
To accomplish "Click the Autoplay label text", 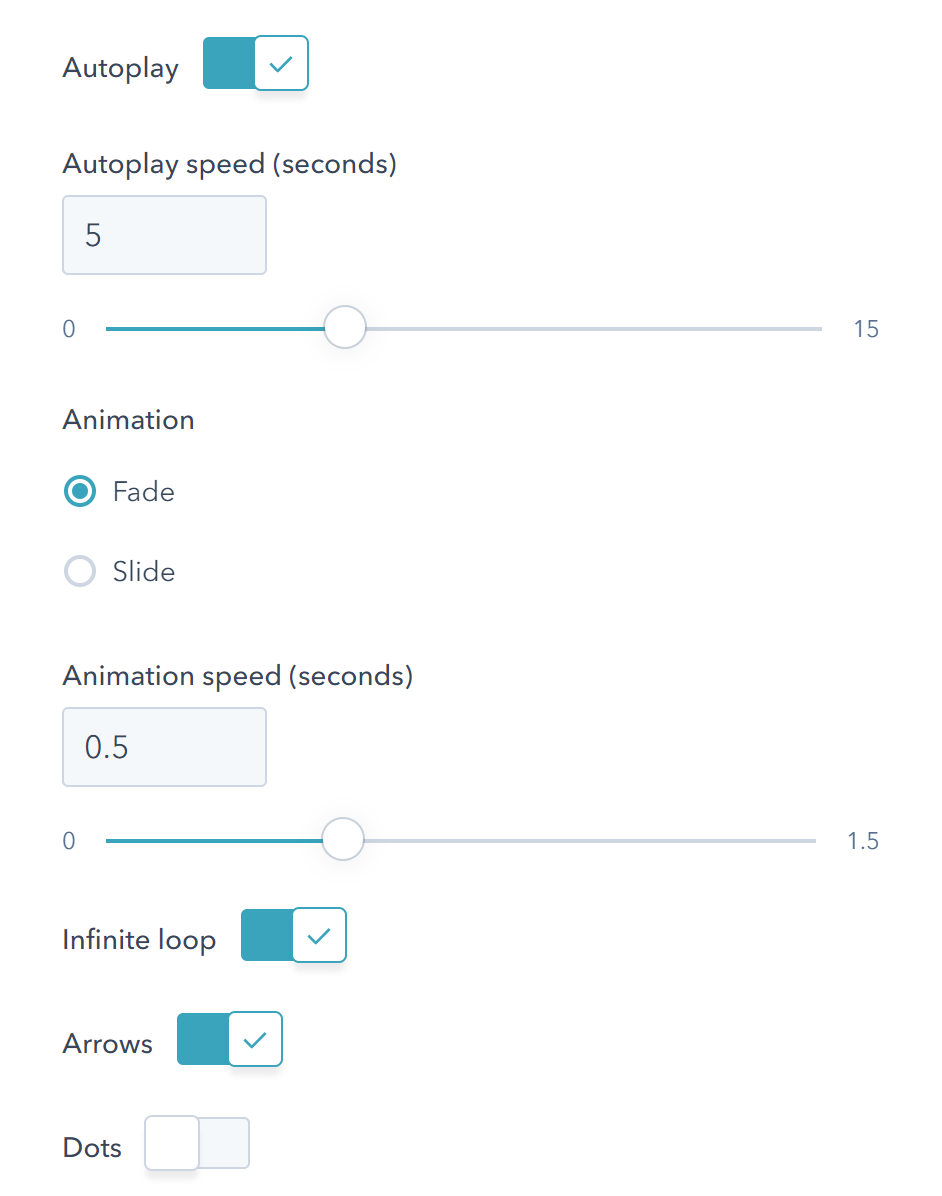I will click(x=121, y=68).
